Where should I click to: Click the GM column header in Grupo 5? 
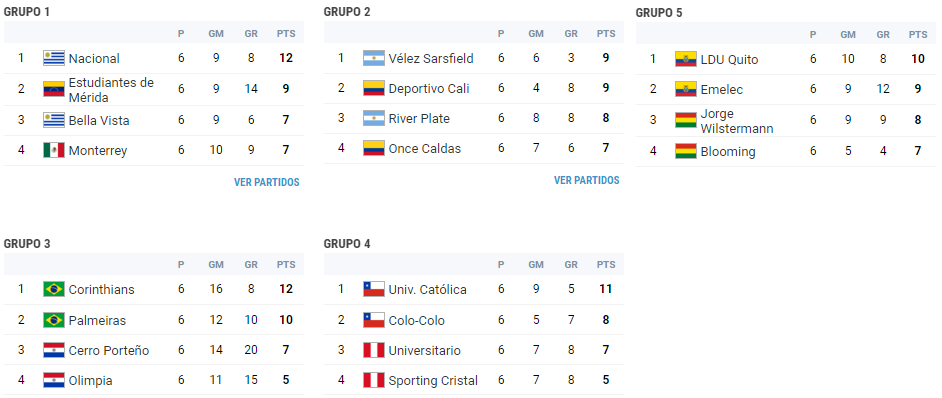(848, 35)
